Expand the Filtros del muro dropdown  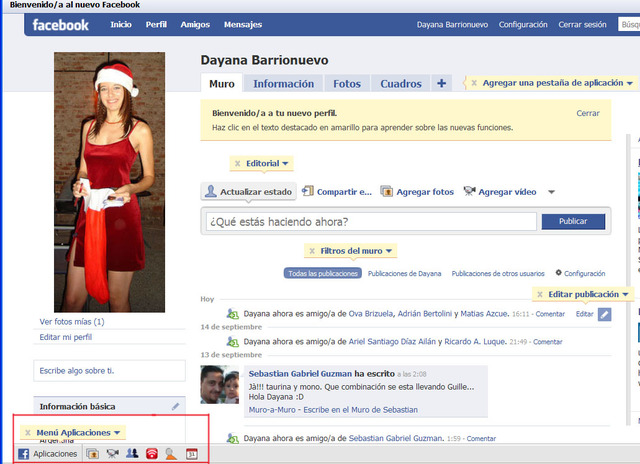point(389,251)
